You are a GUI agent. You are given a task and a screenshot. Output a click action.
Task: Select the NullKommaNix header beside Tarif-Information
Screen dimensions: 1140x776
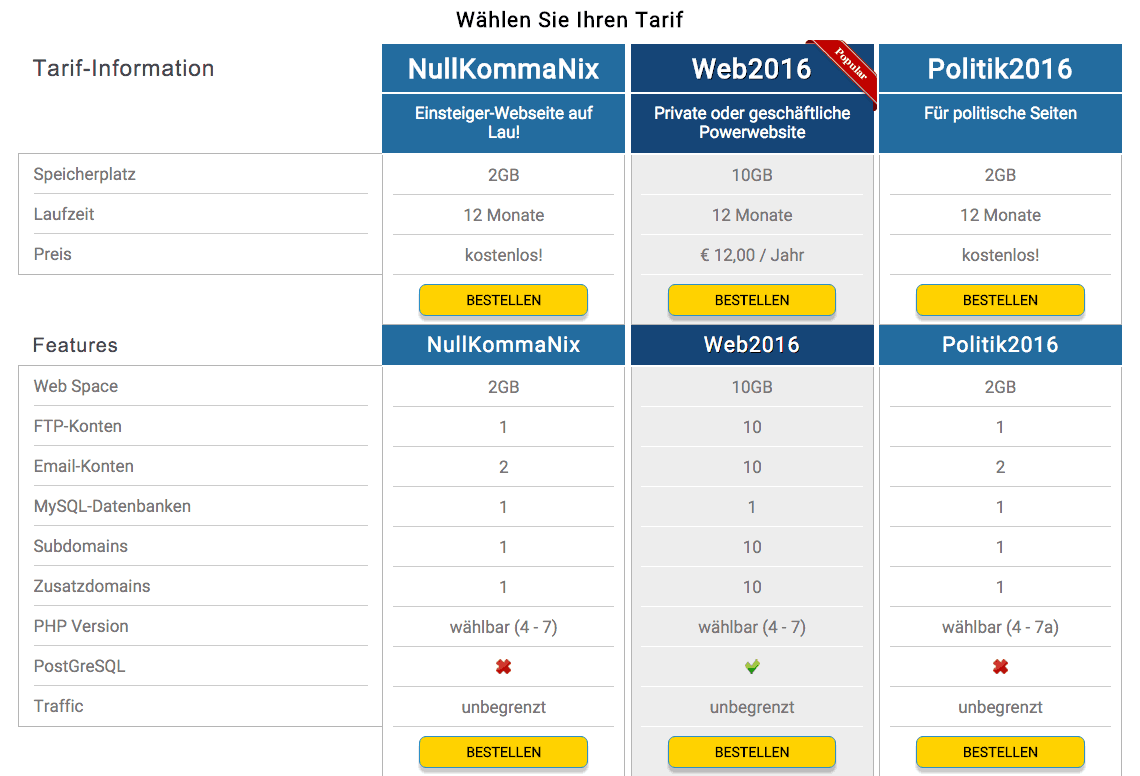click(503, 69)
